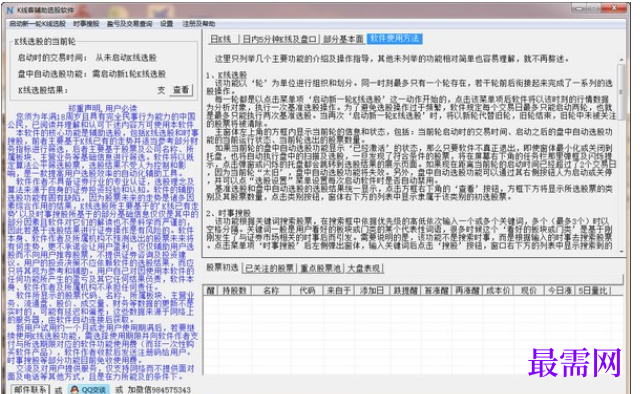Switch to the 日内5分钟K线及盘口 tab

(x=279, y=39)
